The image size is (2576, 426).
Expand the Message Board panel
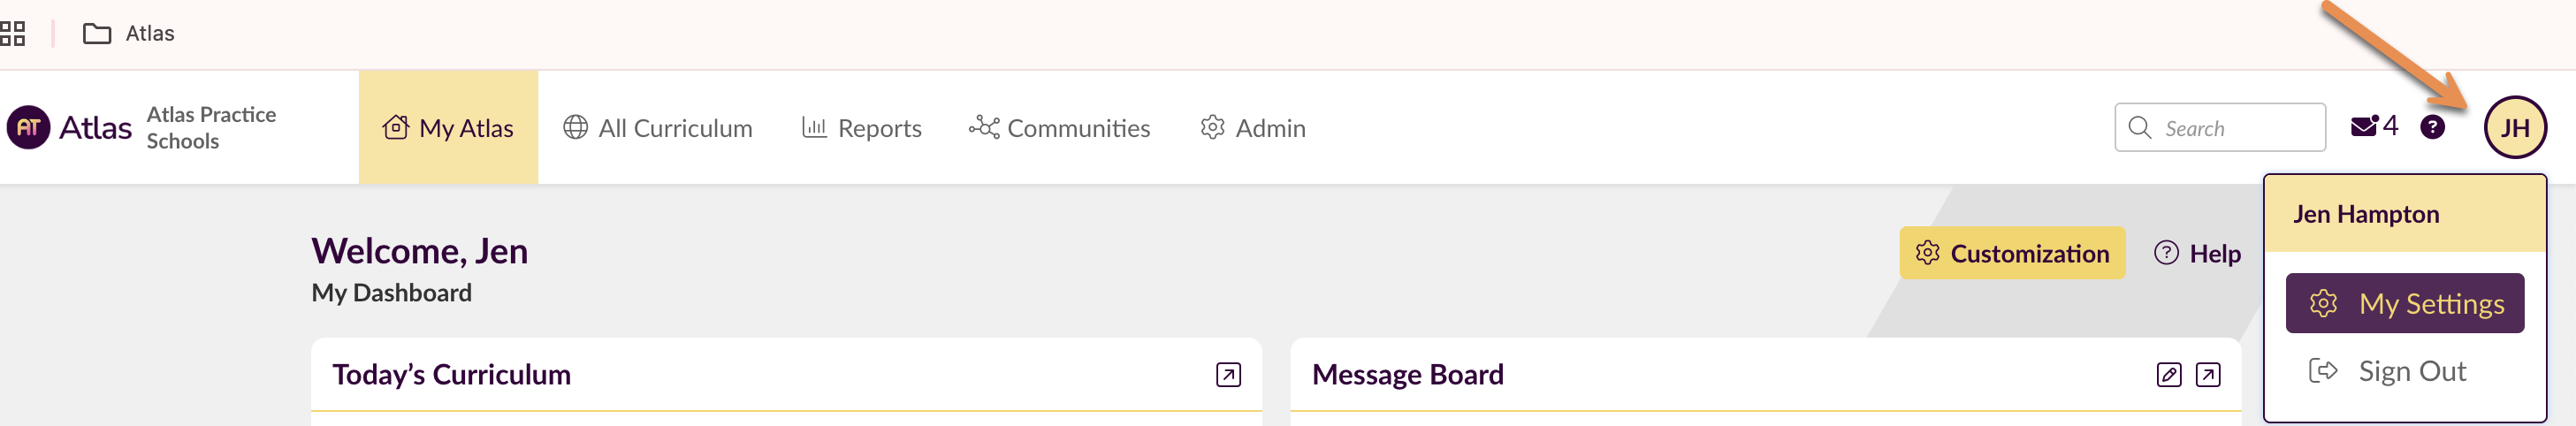pos(2208,374)
